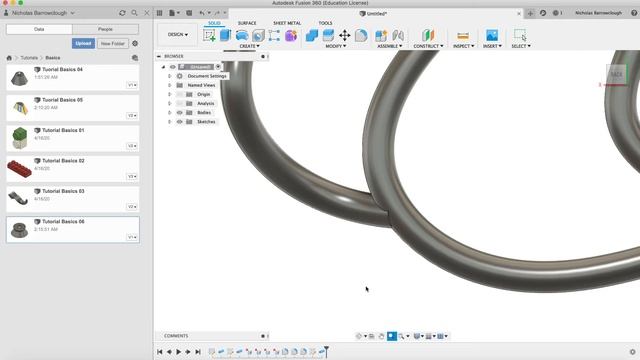Open the version dropdown for Tutorial Basics 04
This screenshot has width=640, height=360.
(x=132, y=85)
